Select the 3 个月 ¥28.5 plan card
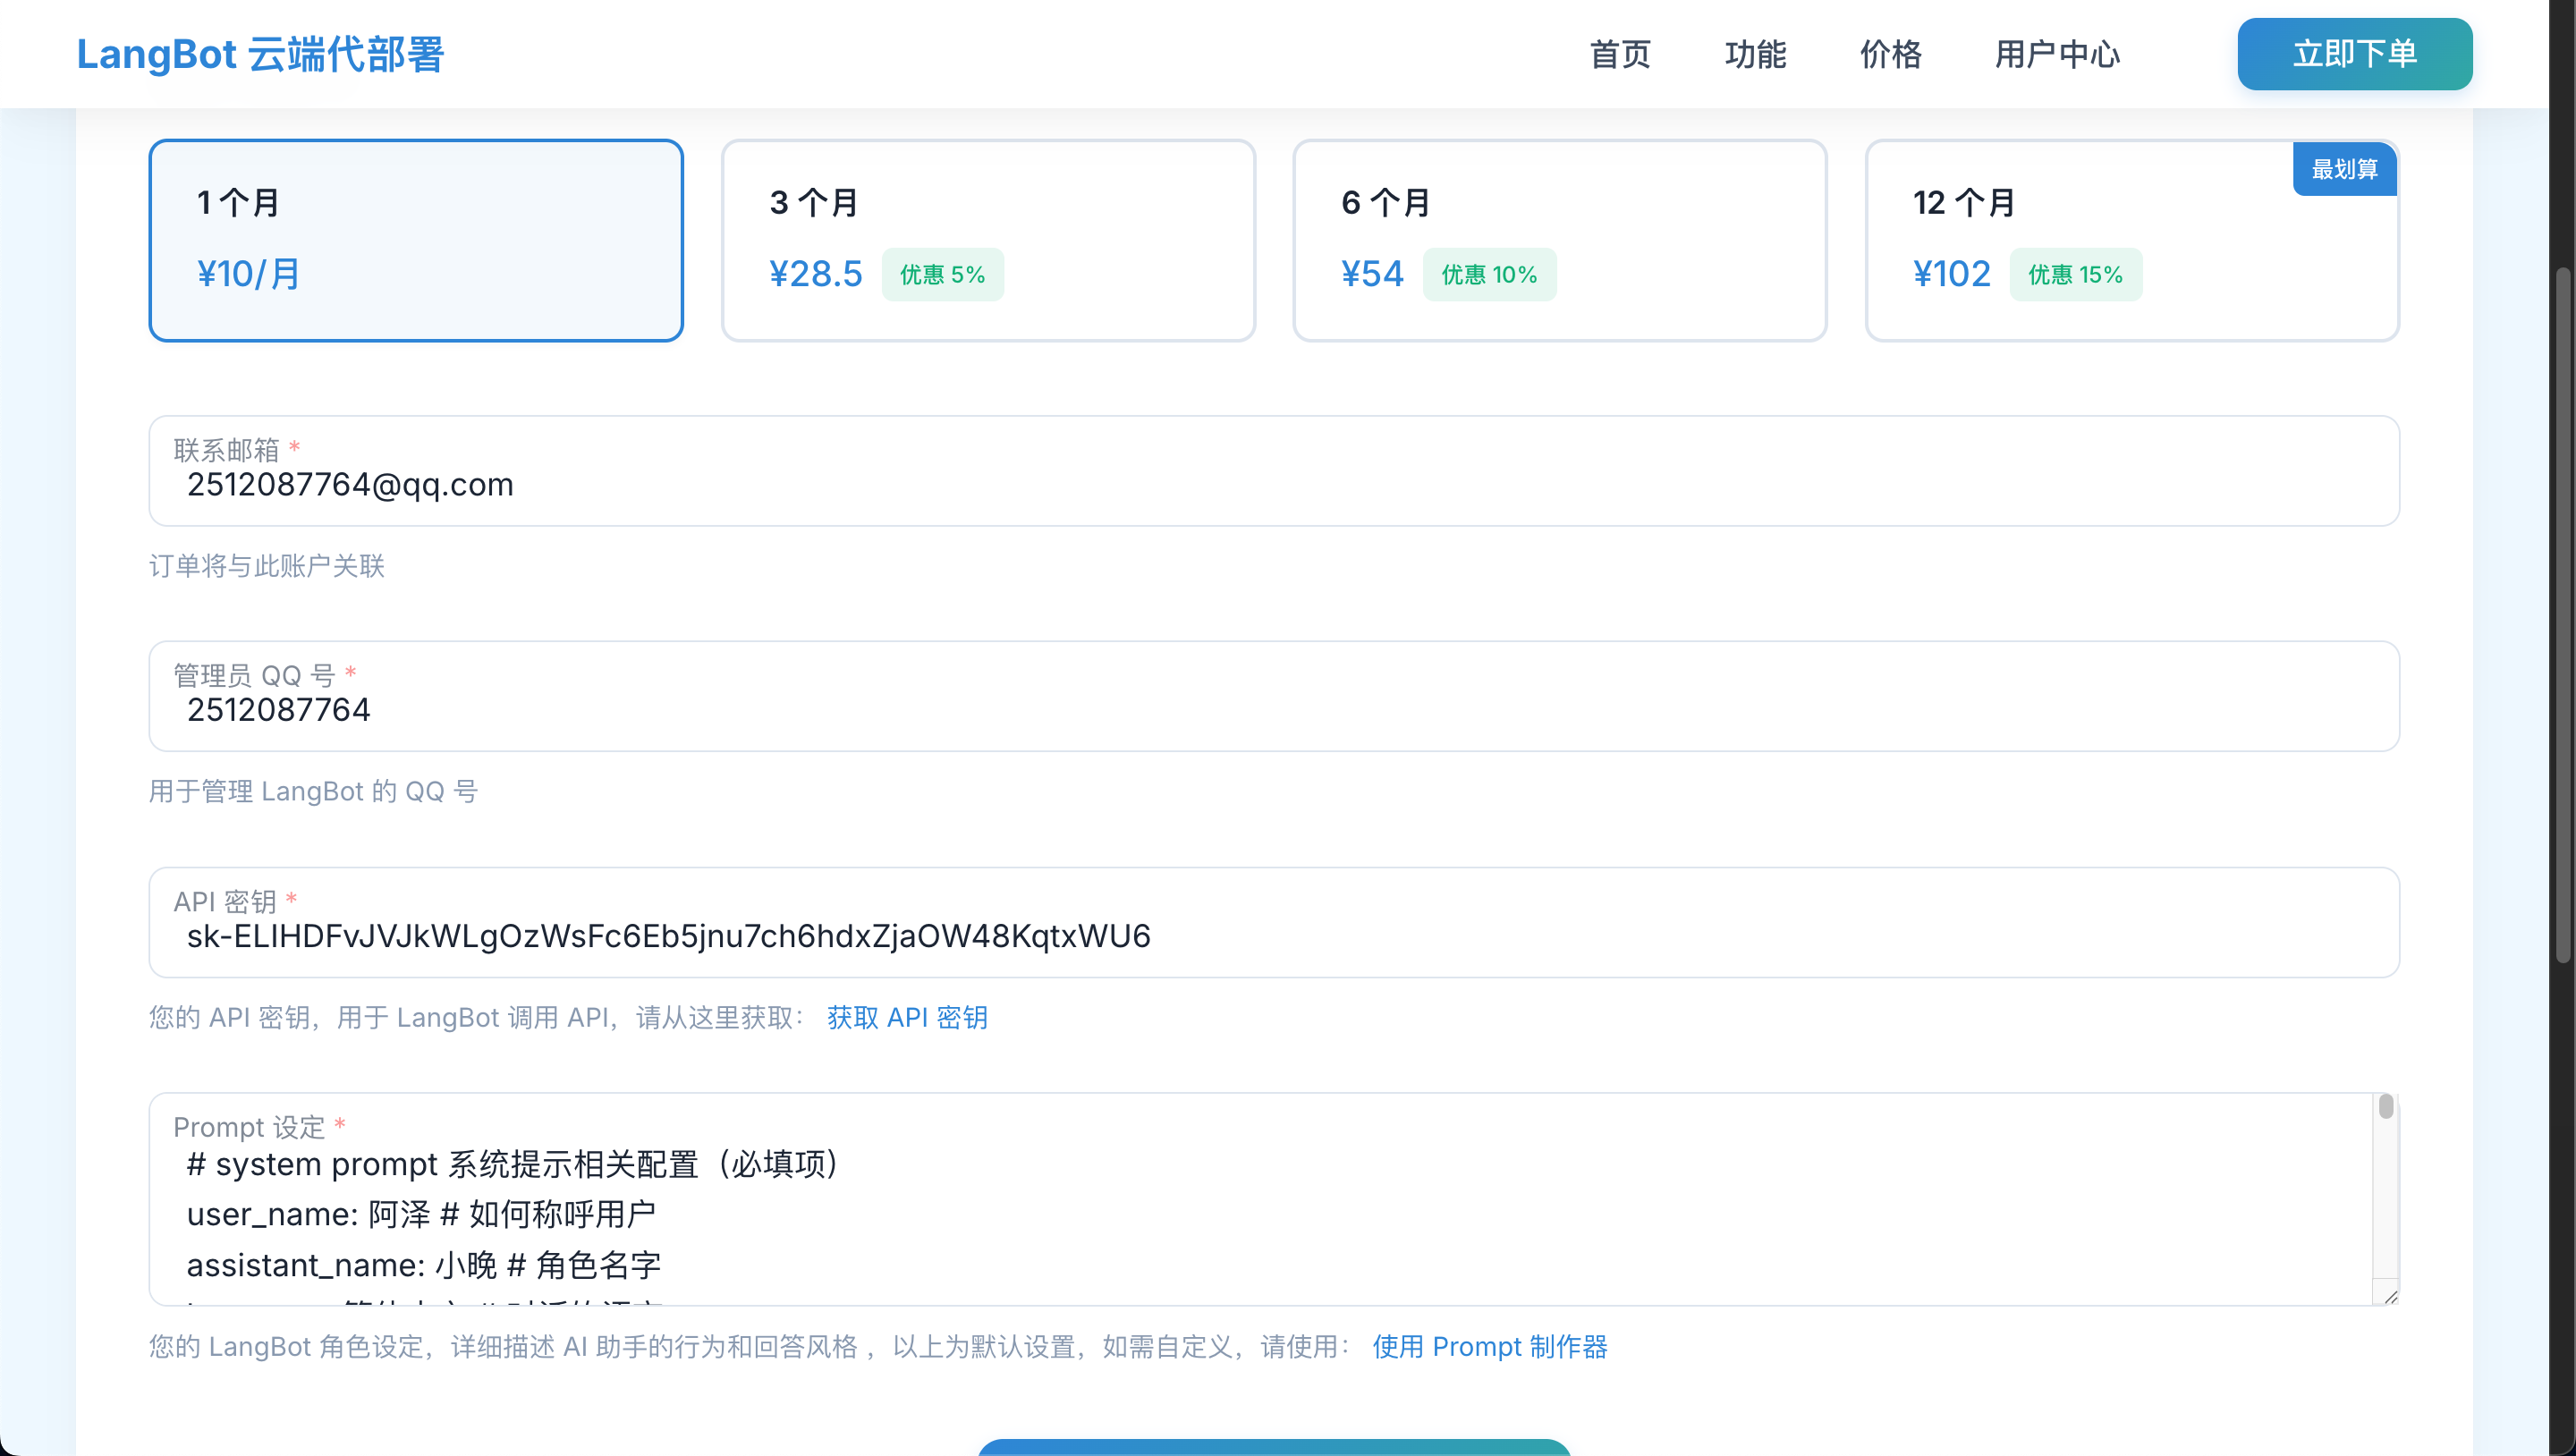The image size is (2576, 1456). [988, 240]
